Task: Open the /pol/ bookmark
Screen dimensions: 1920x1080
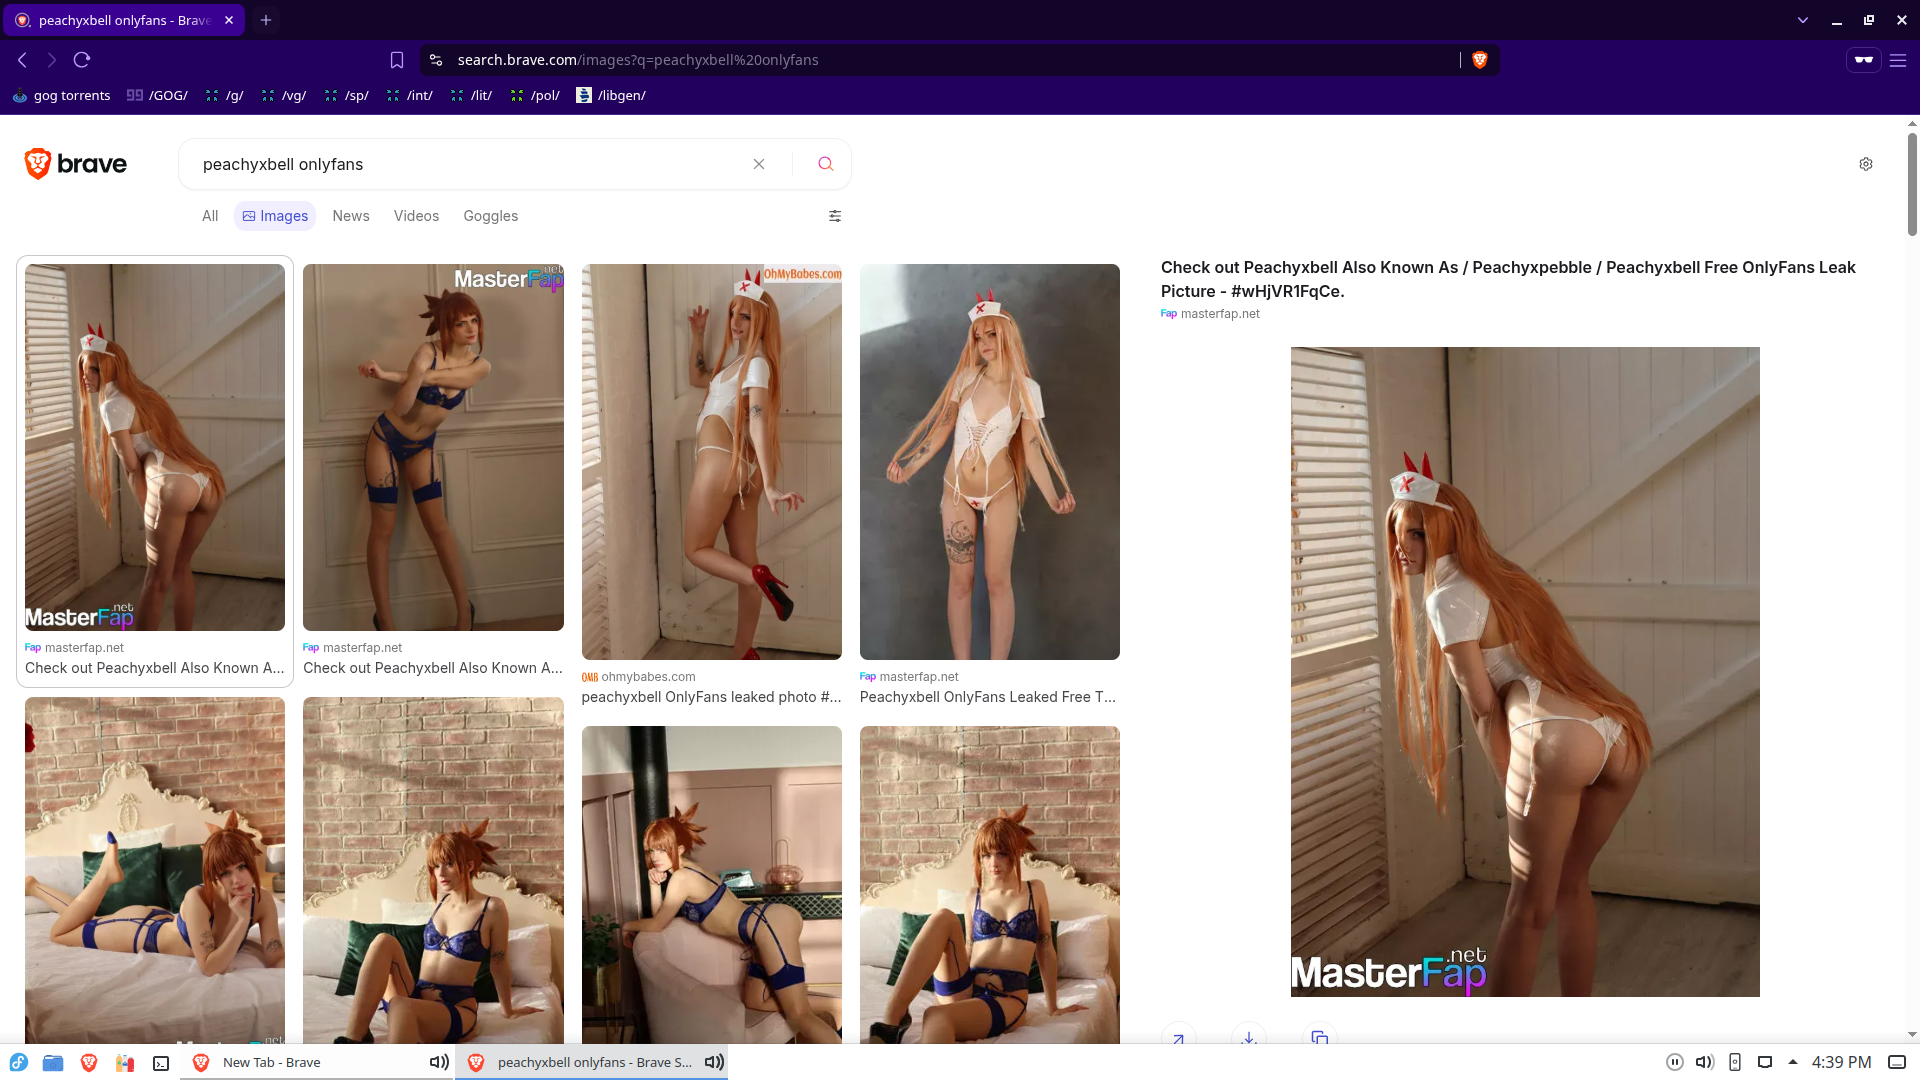Action: click(x=535, y=96)
